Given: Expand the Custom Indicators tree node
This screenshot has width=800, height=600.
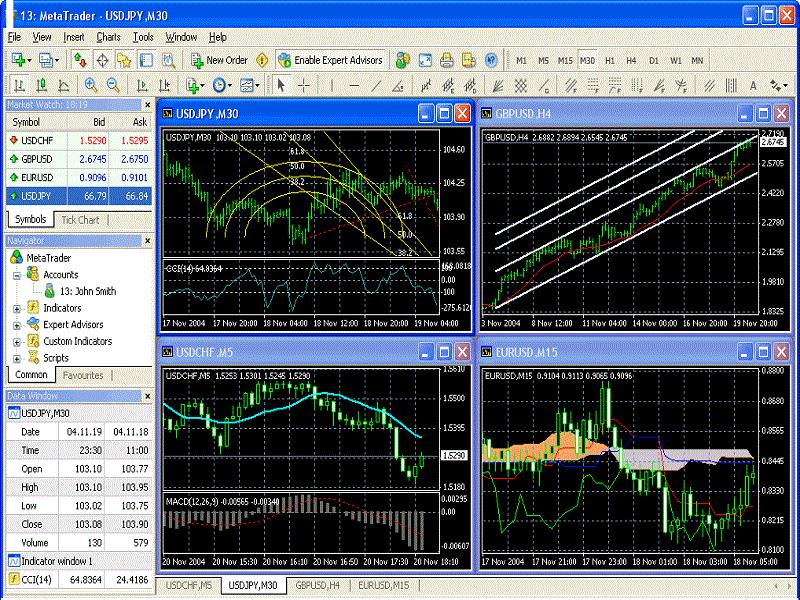Looking at the screenshot, I should pos(17,342).
